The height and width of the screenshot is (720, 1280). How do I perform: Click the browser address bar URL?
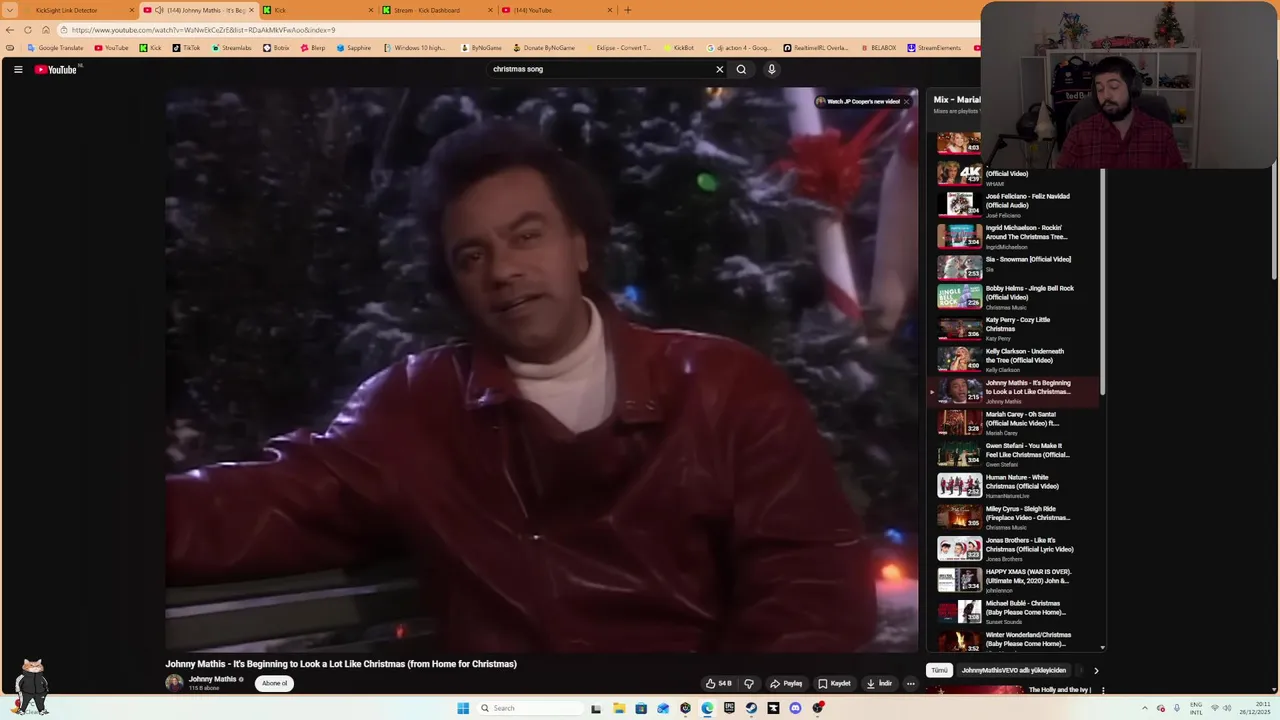[204, 30]
